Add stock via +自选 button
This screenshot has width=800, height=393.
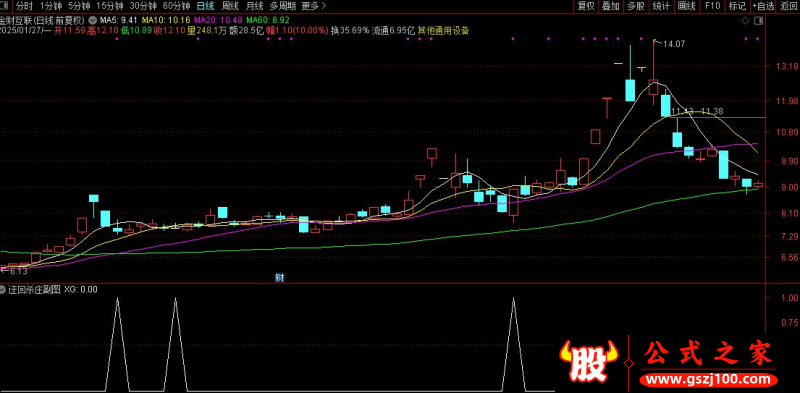(x=763, y=6)
